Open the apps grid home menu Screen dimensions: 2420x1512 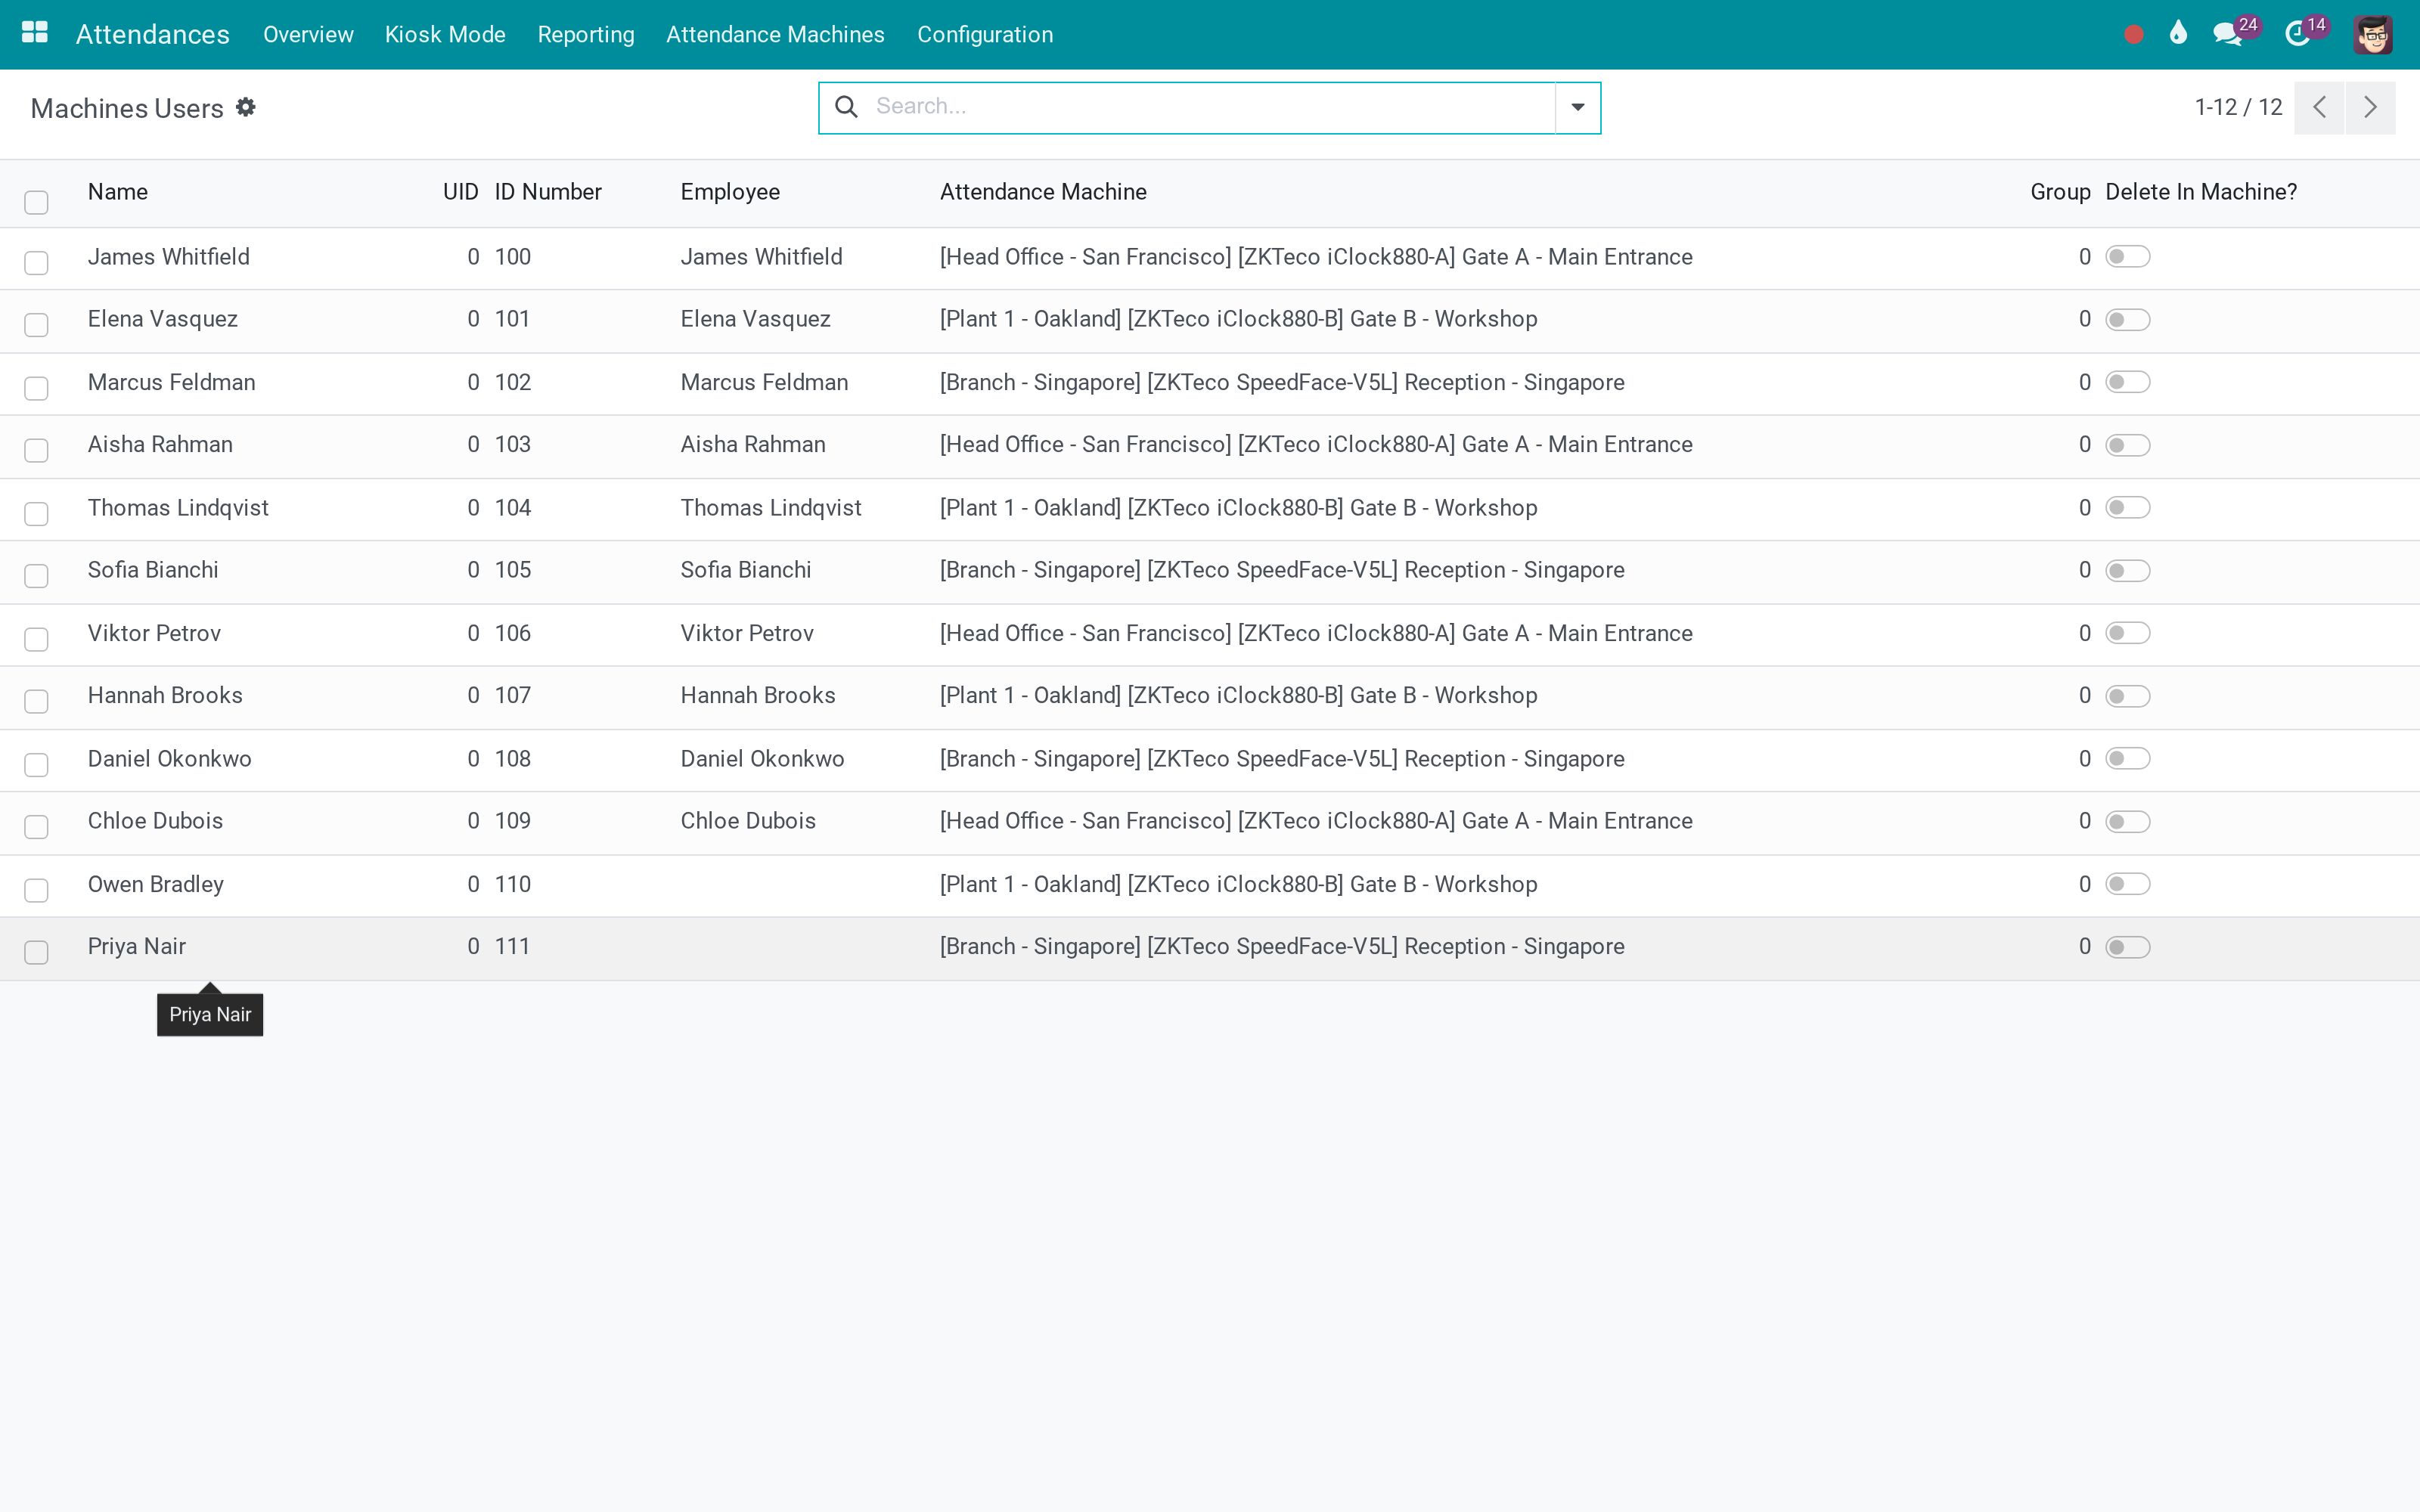click(35, 33)
